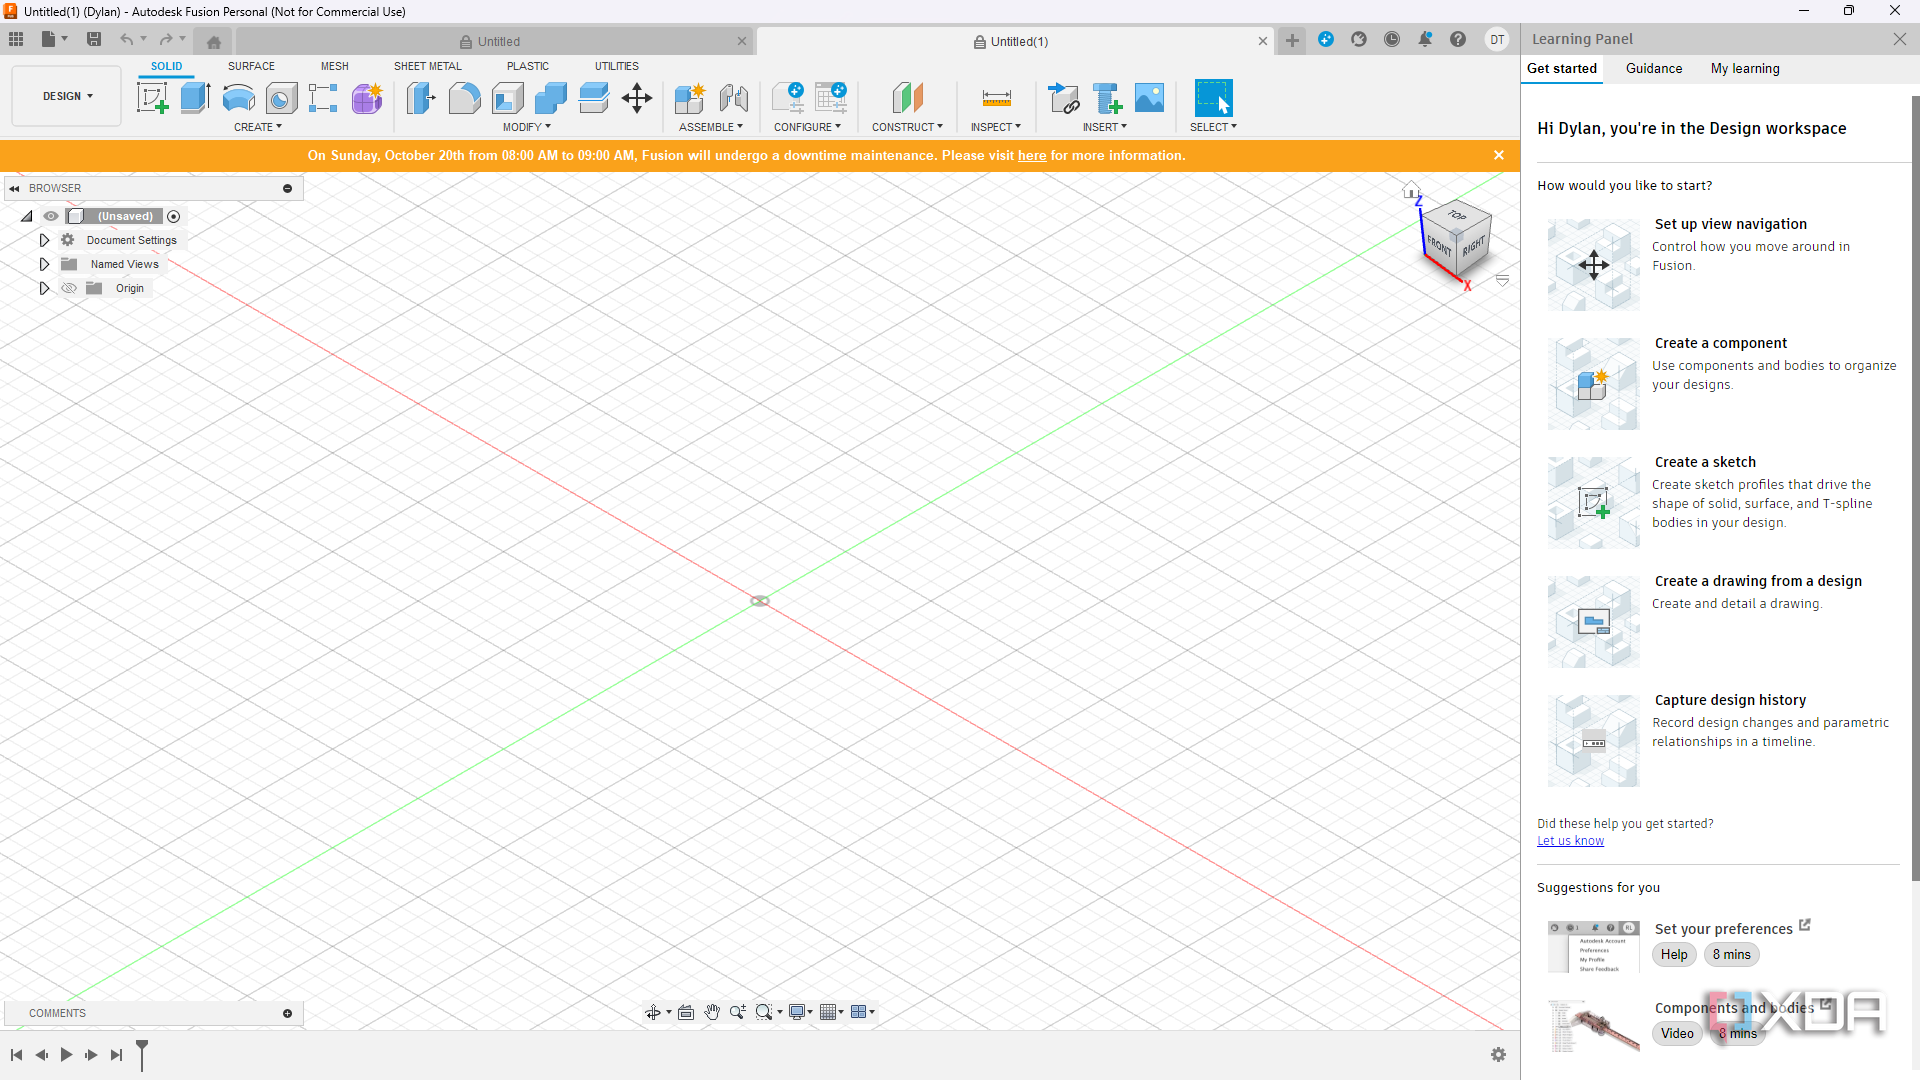Select the Hole tool
Image resolution: width=1920 pixels, height=1080 pixels.
pyautogui.click(x=282, y=98)
